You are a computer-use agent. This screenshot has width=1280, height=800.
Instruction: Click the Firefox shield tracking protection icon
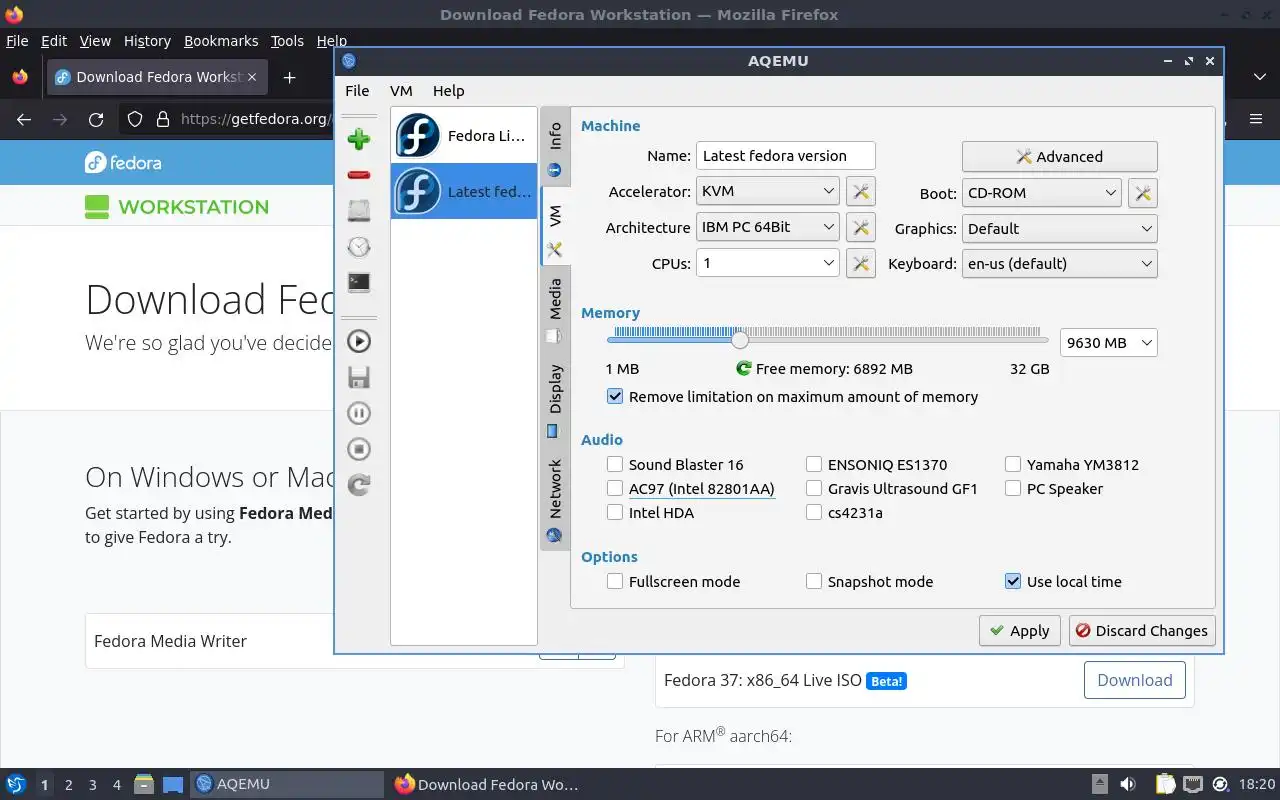tap(135, 119)
